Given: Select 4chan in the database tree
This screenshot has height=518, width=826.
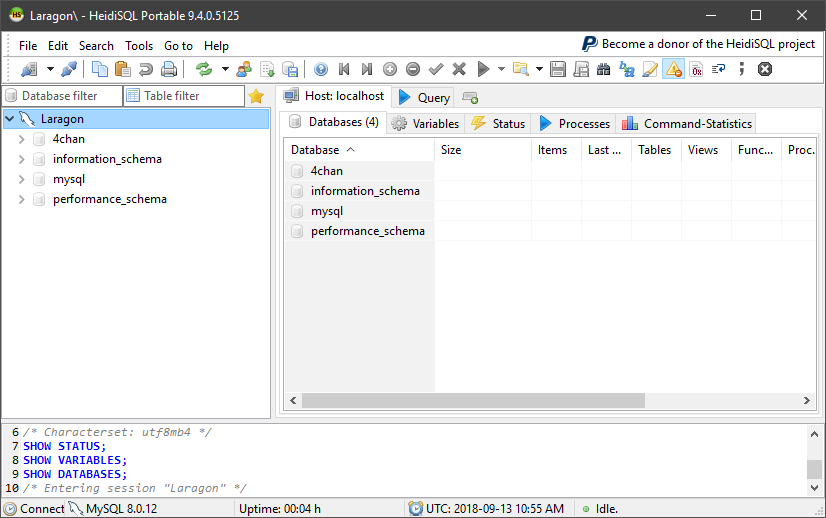Looking at the screenshot, I should [x=68, y=139].
